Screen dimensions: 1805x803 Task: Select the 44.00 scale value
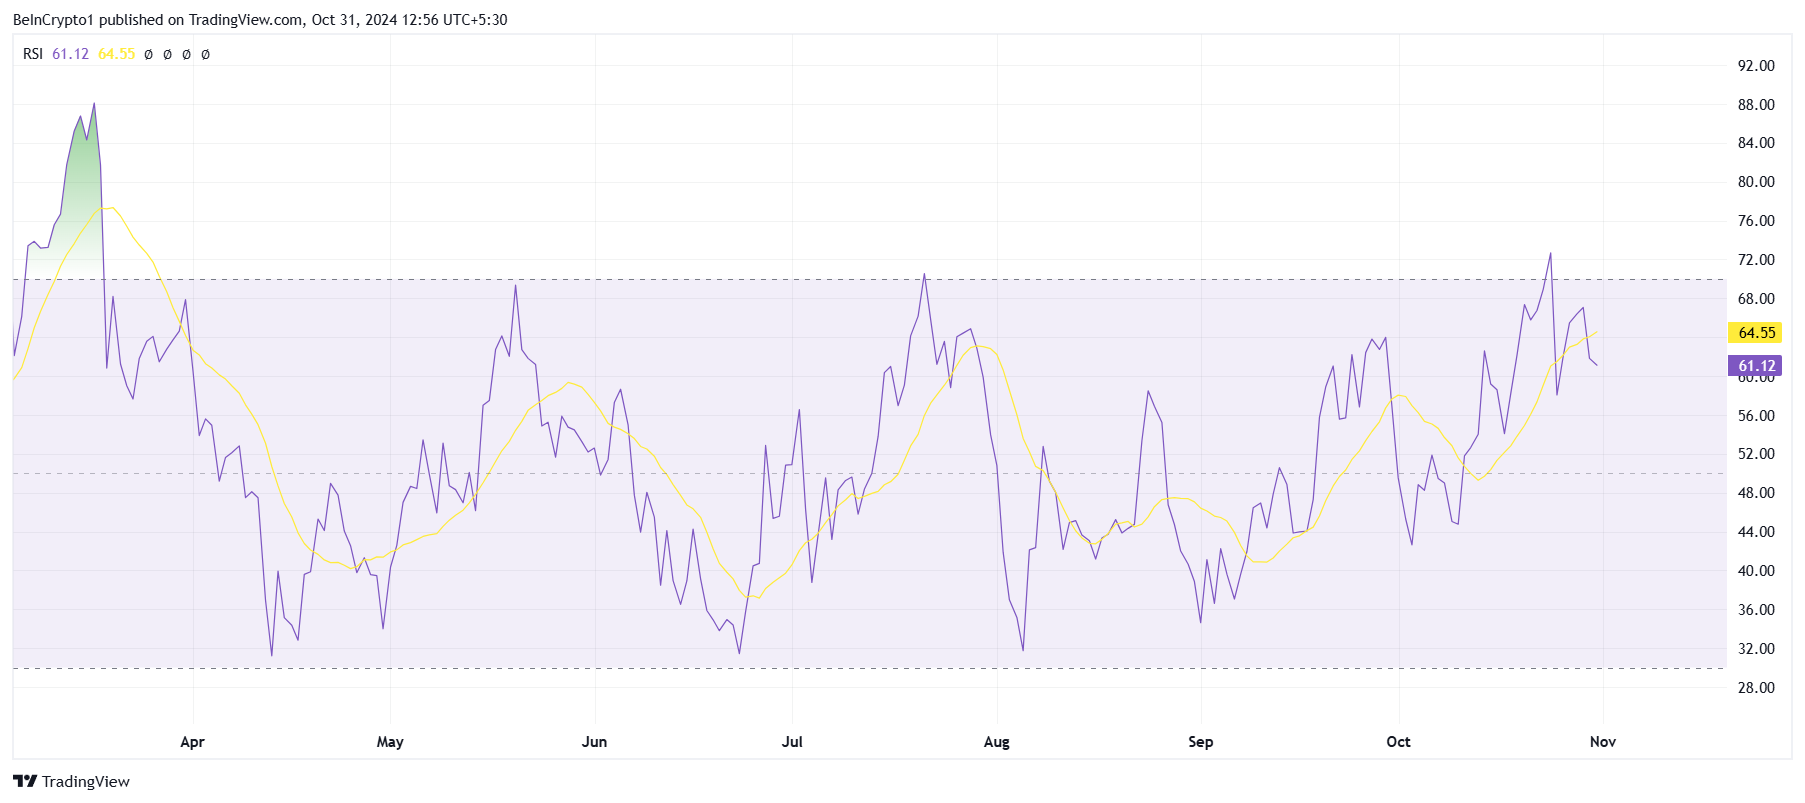(x=1756, y=532)
